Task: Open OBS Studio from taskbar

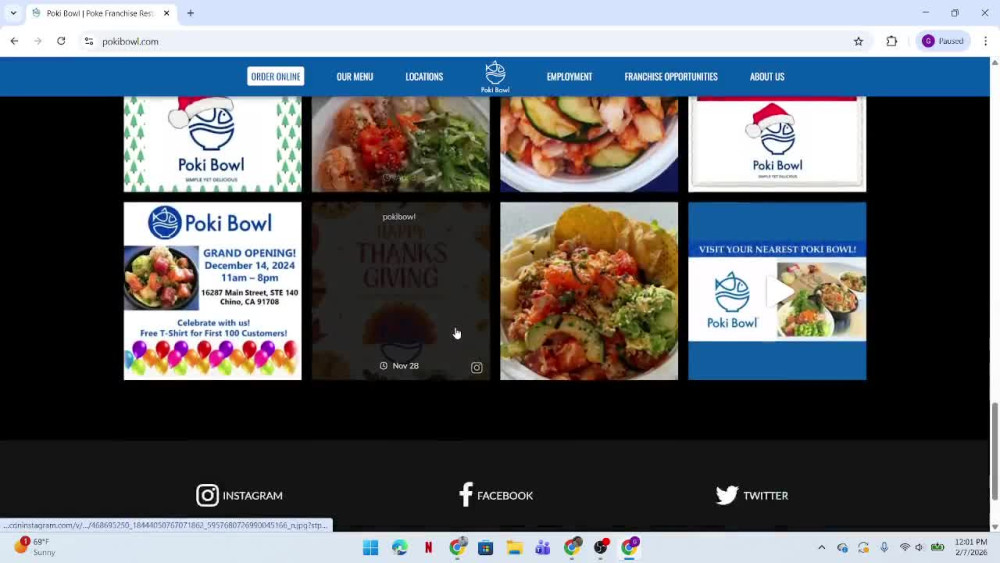Action: coord(601,547)
